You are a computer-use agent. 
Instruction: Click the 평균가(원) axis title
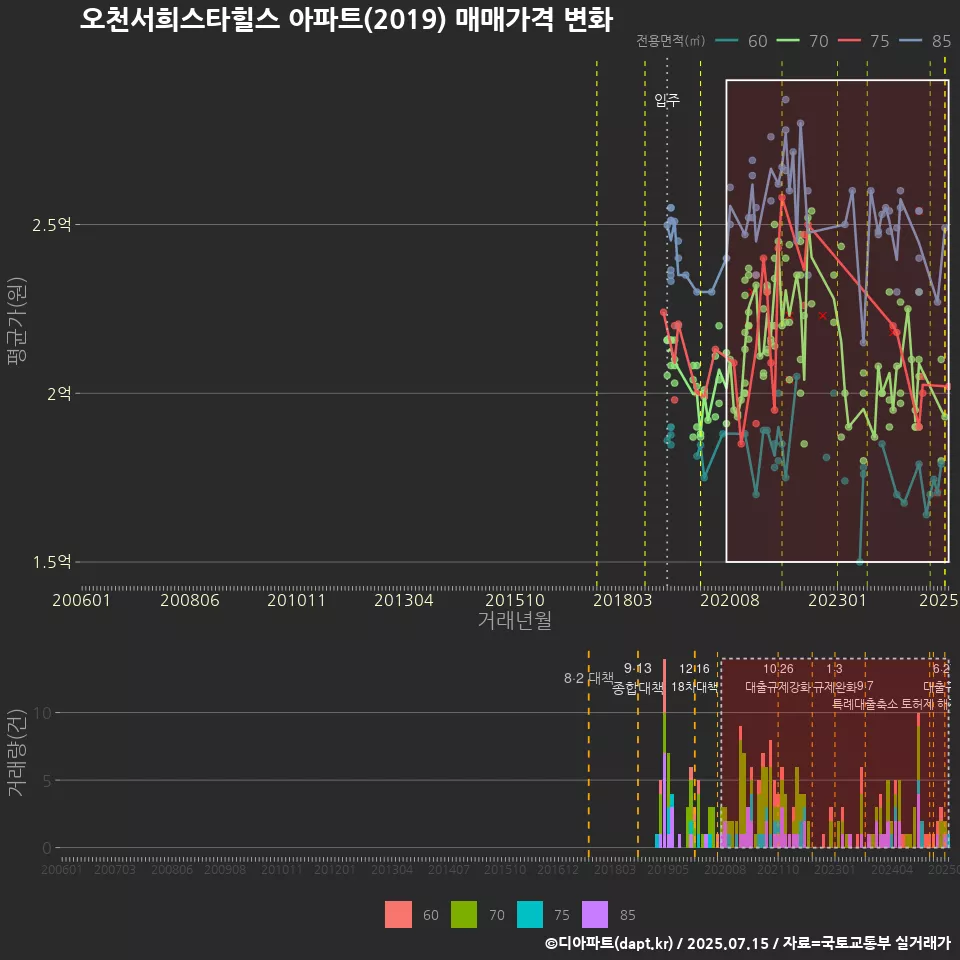tap(17, 321)
